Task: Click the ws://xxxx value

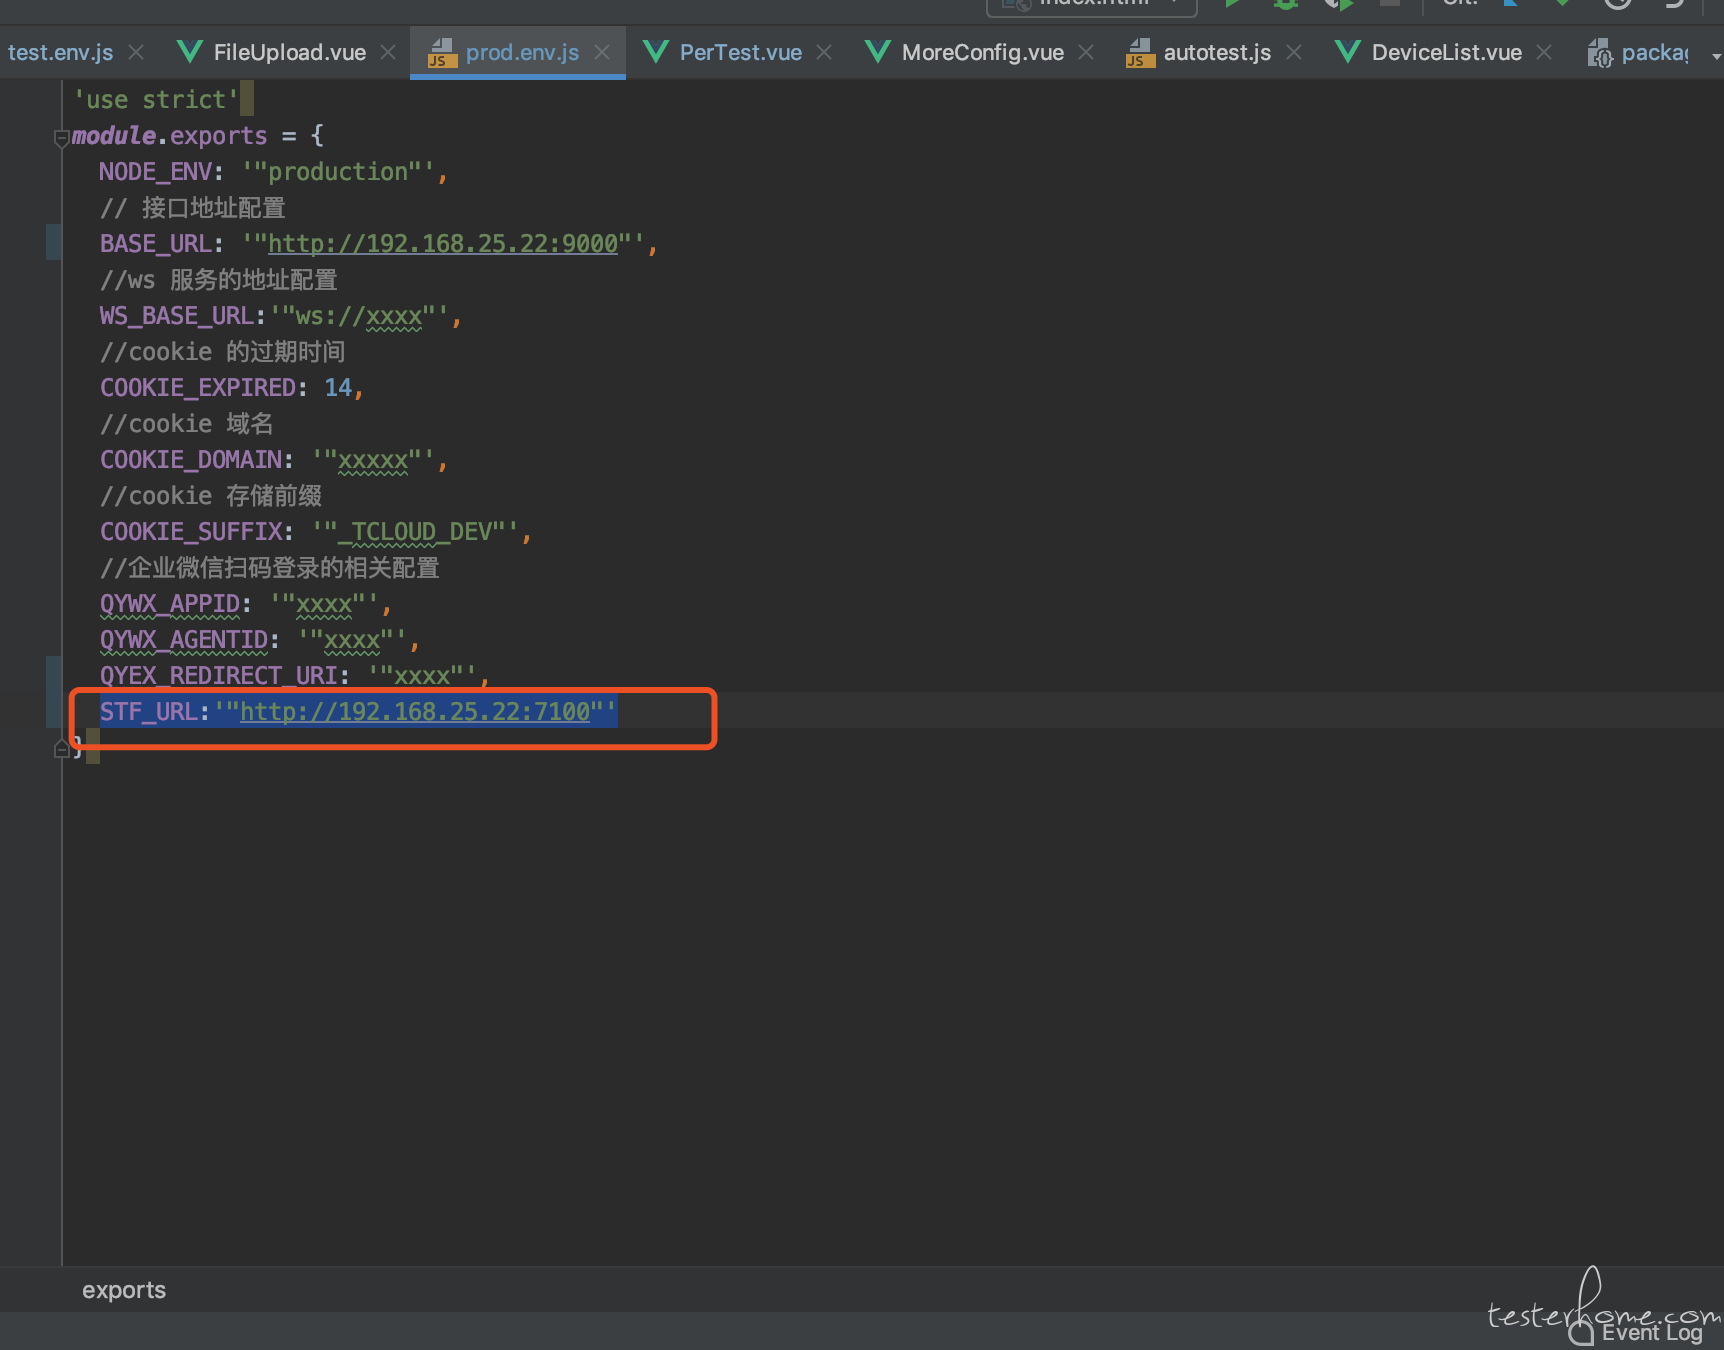Action: point(359,316)
